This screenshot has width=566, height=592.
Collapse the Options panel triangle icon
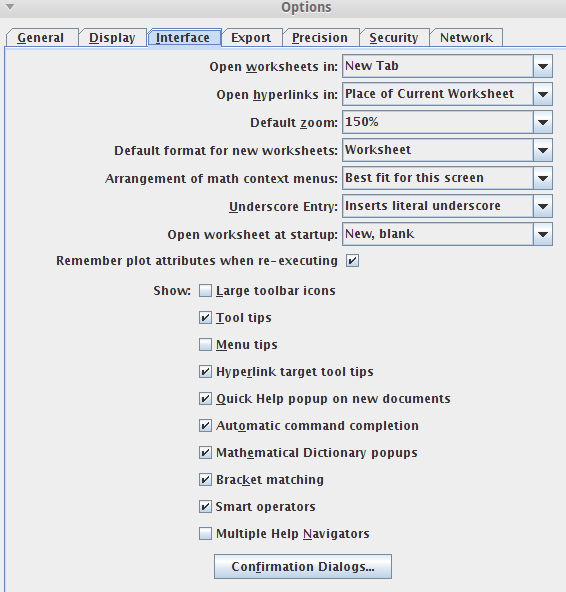pyautogui.click(x=10, y=7)
